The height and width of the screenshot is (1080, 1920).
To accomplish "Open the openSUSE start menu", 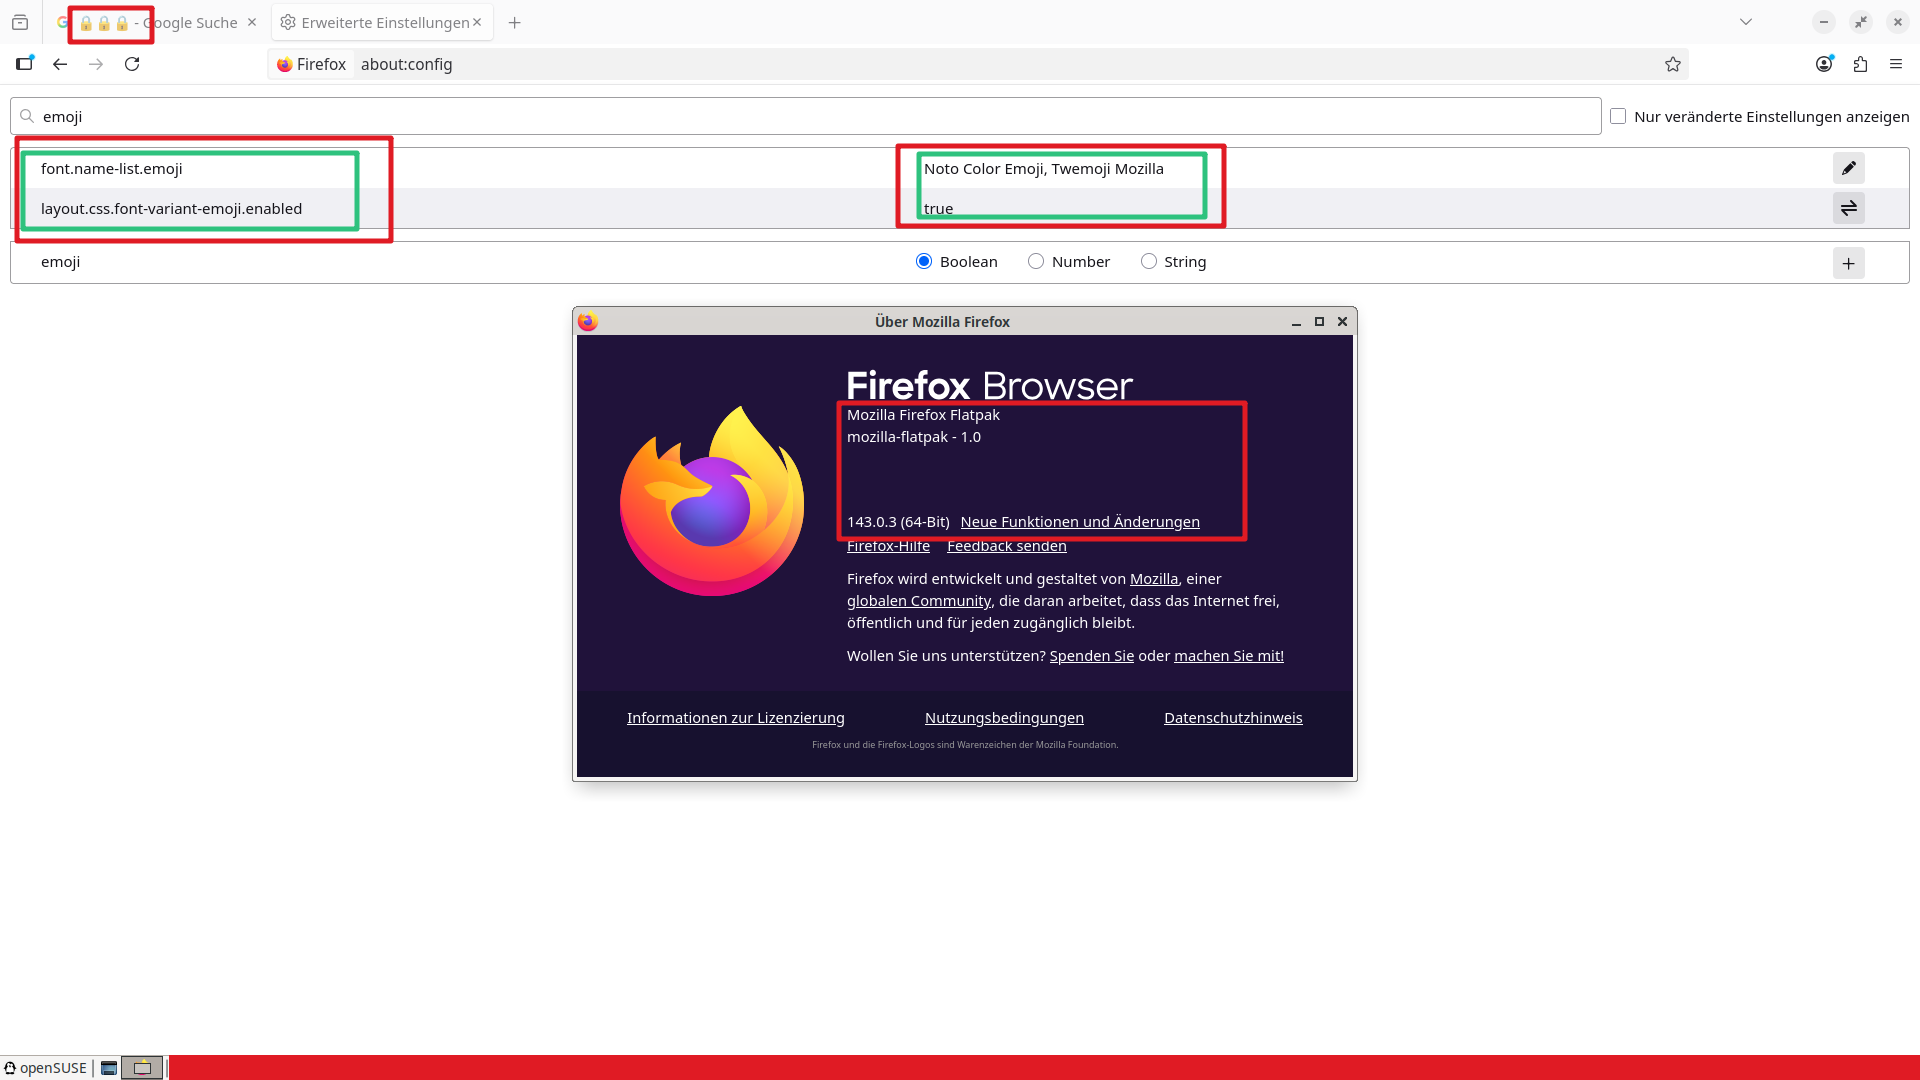I will coord(46,1067).
